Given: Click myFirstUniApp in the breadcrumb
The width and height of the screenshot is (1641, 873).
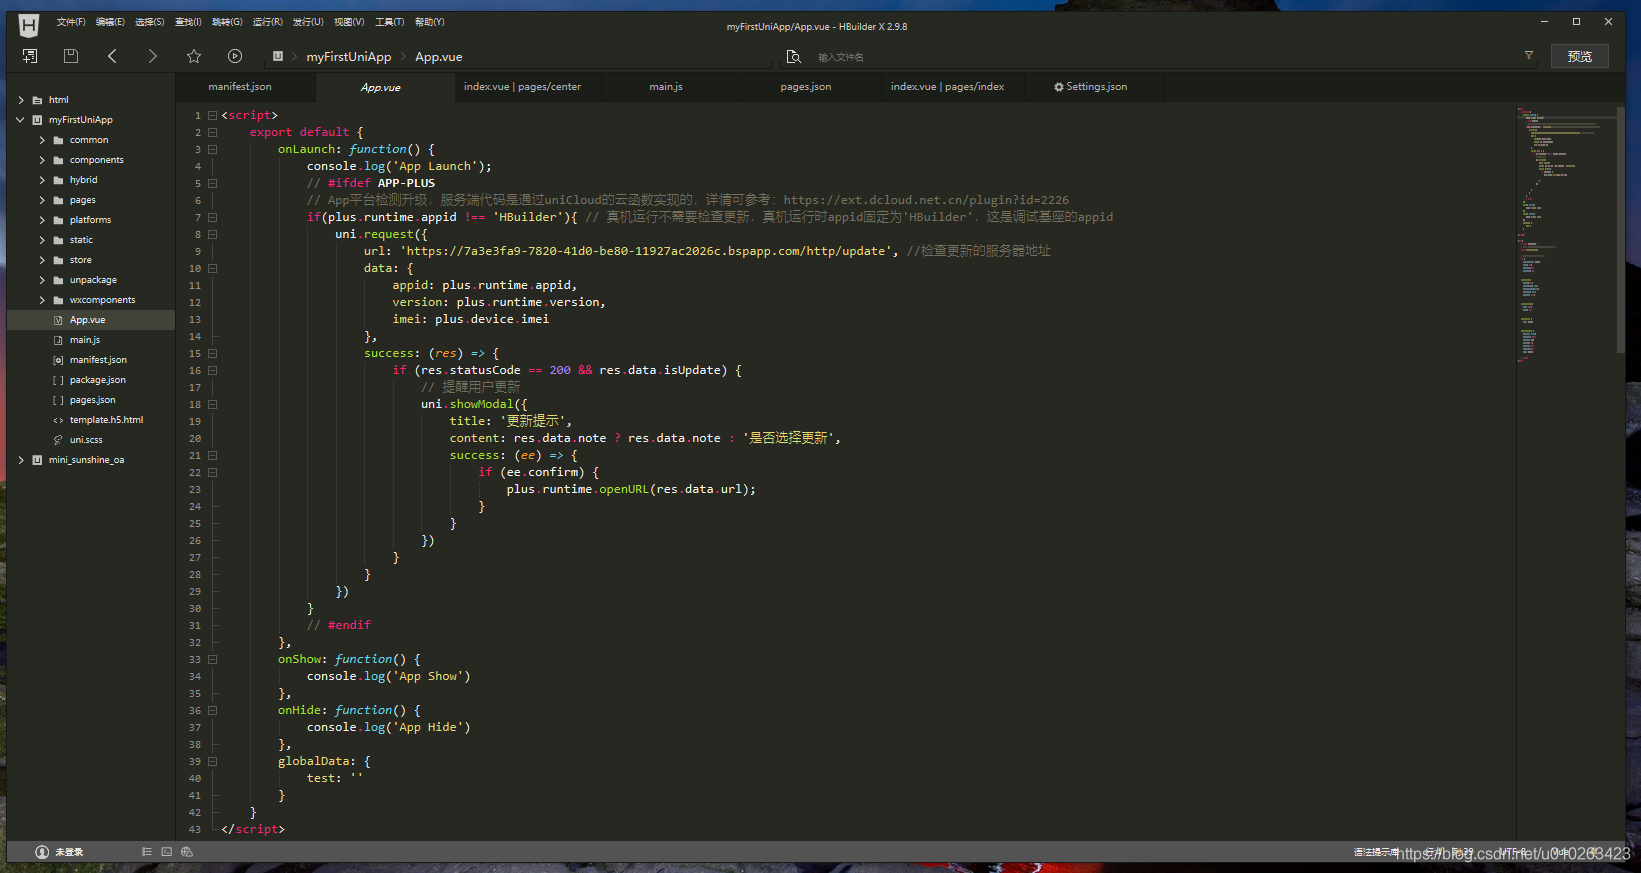Looking at the screenshot, I should coord(349,57).
